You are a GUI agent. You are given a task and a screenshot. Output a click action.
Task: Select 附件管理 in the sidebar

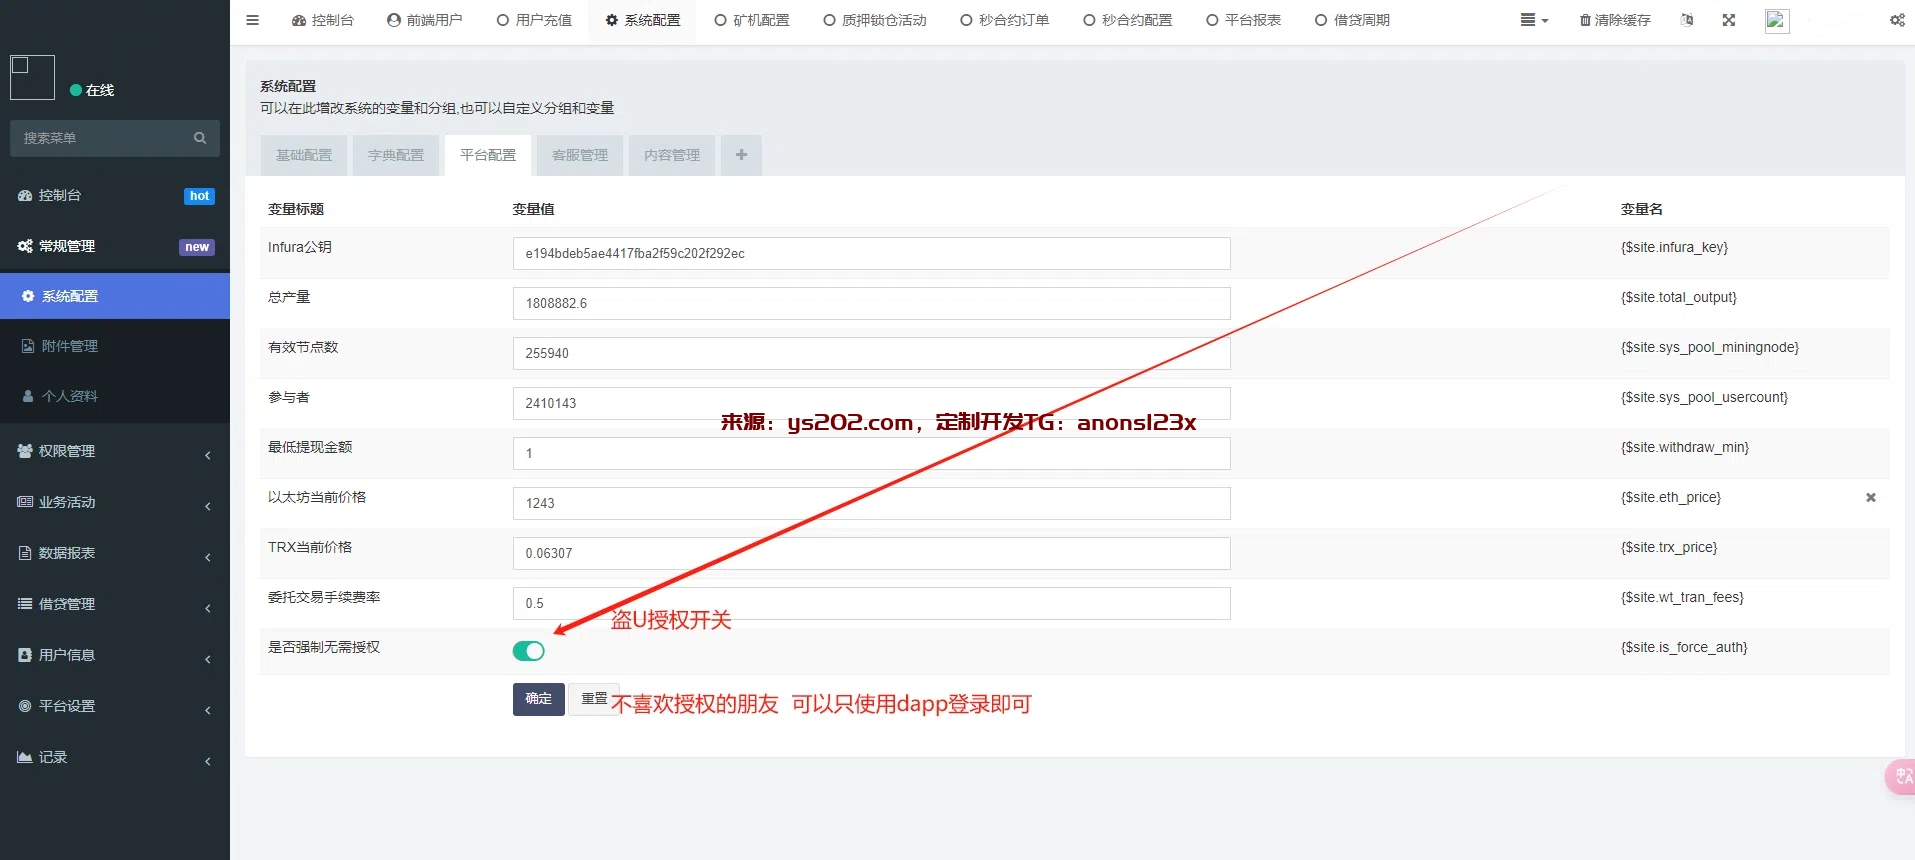click(x=70, y=346)
